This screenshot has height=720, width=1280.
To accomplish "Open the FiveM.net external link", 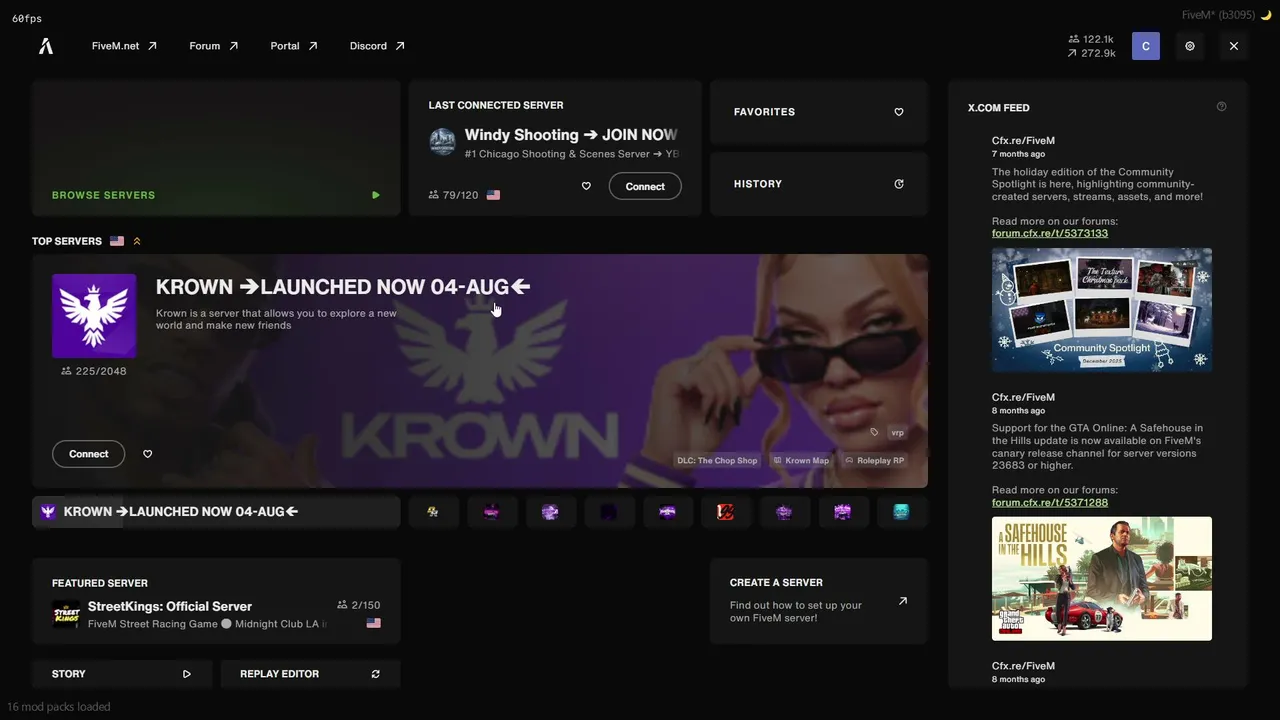I will (124, 46).
